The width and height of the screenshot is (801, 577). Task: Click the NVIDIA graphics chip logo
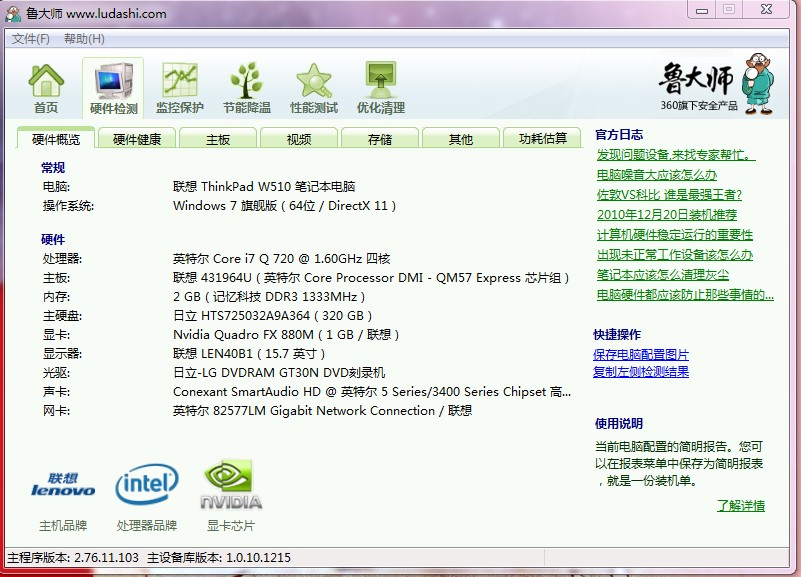click(231, 484)
